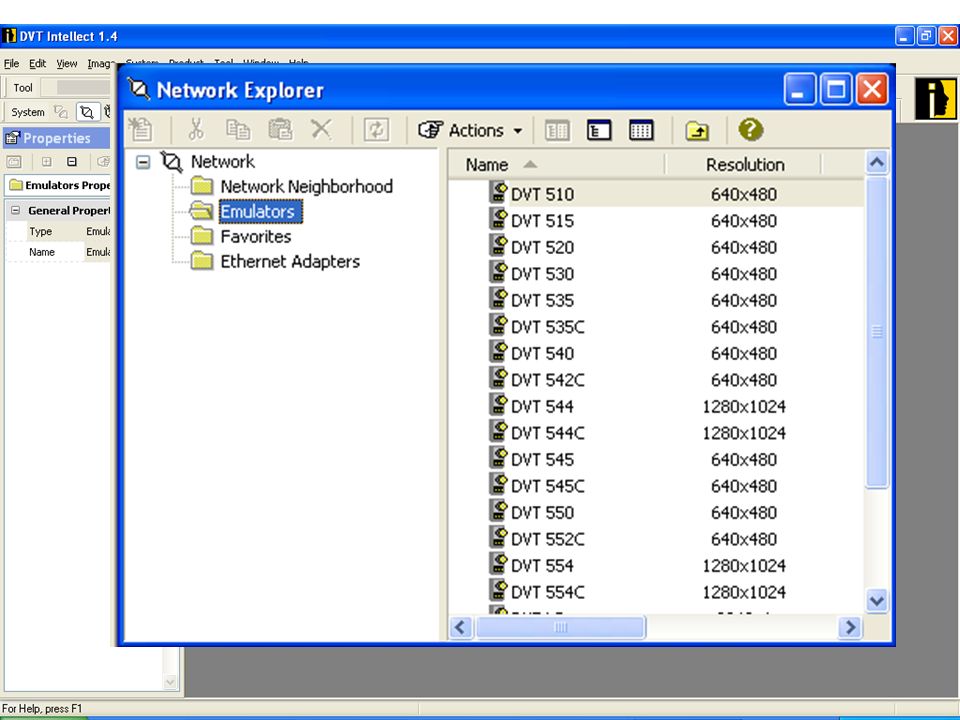This screenshot has width=960, height=720.
Task: Close the Network Explorer window
Action: point(872,90)
